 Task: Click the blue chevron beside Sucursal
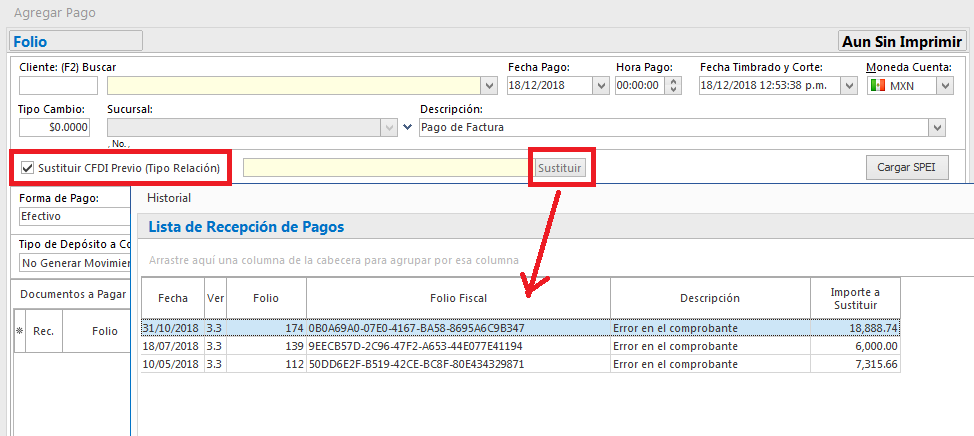click(x=407, y=128)
